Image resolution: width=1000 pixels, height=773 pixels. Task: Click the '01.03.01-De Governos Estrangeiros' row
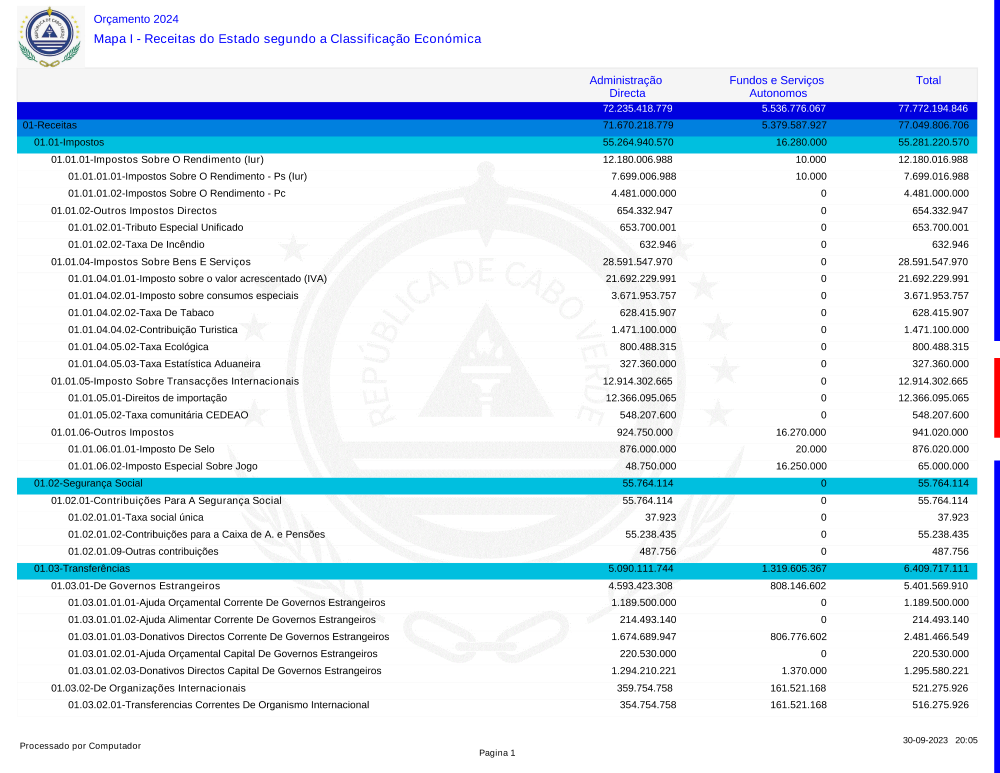point(135,586)
